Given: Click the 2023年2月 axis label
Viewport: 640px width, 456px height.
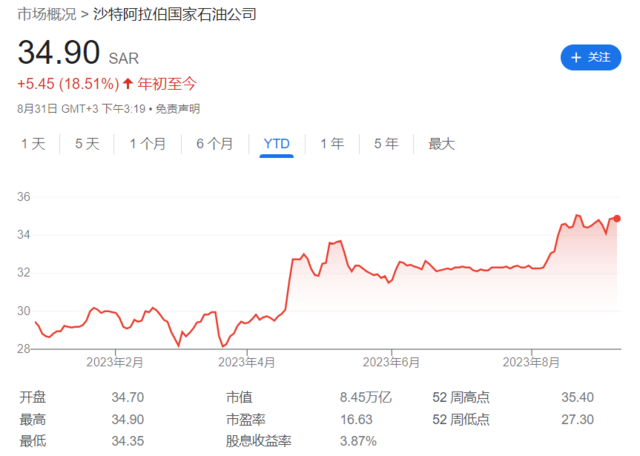Looking at the screenshot, I should (x=115, y=362).
